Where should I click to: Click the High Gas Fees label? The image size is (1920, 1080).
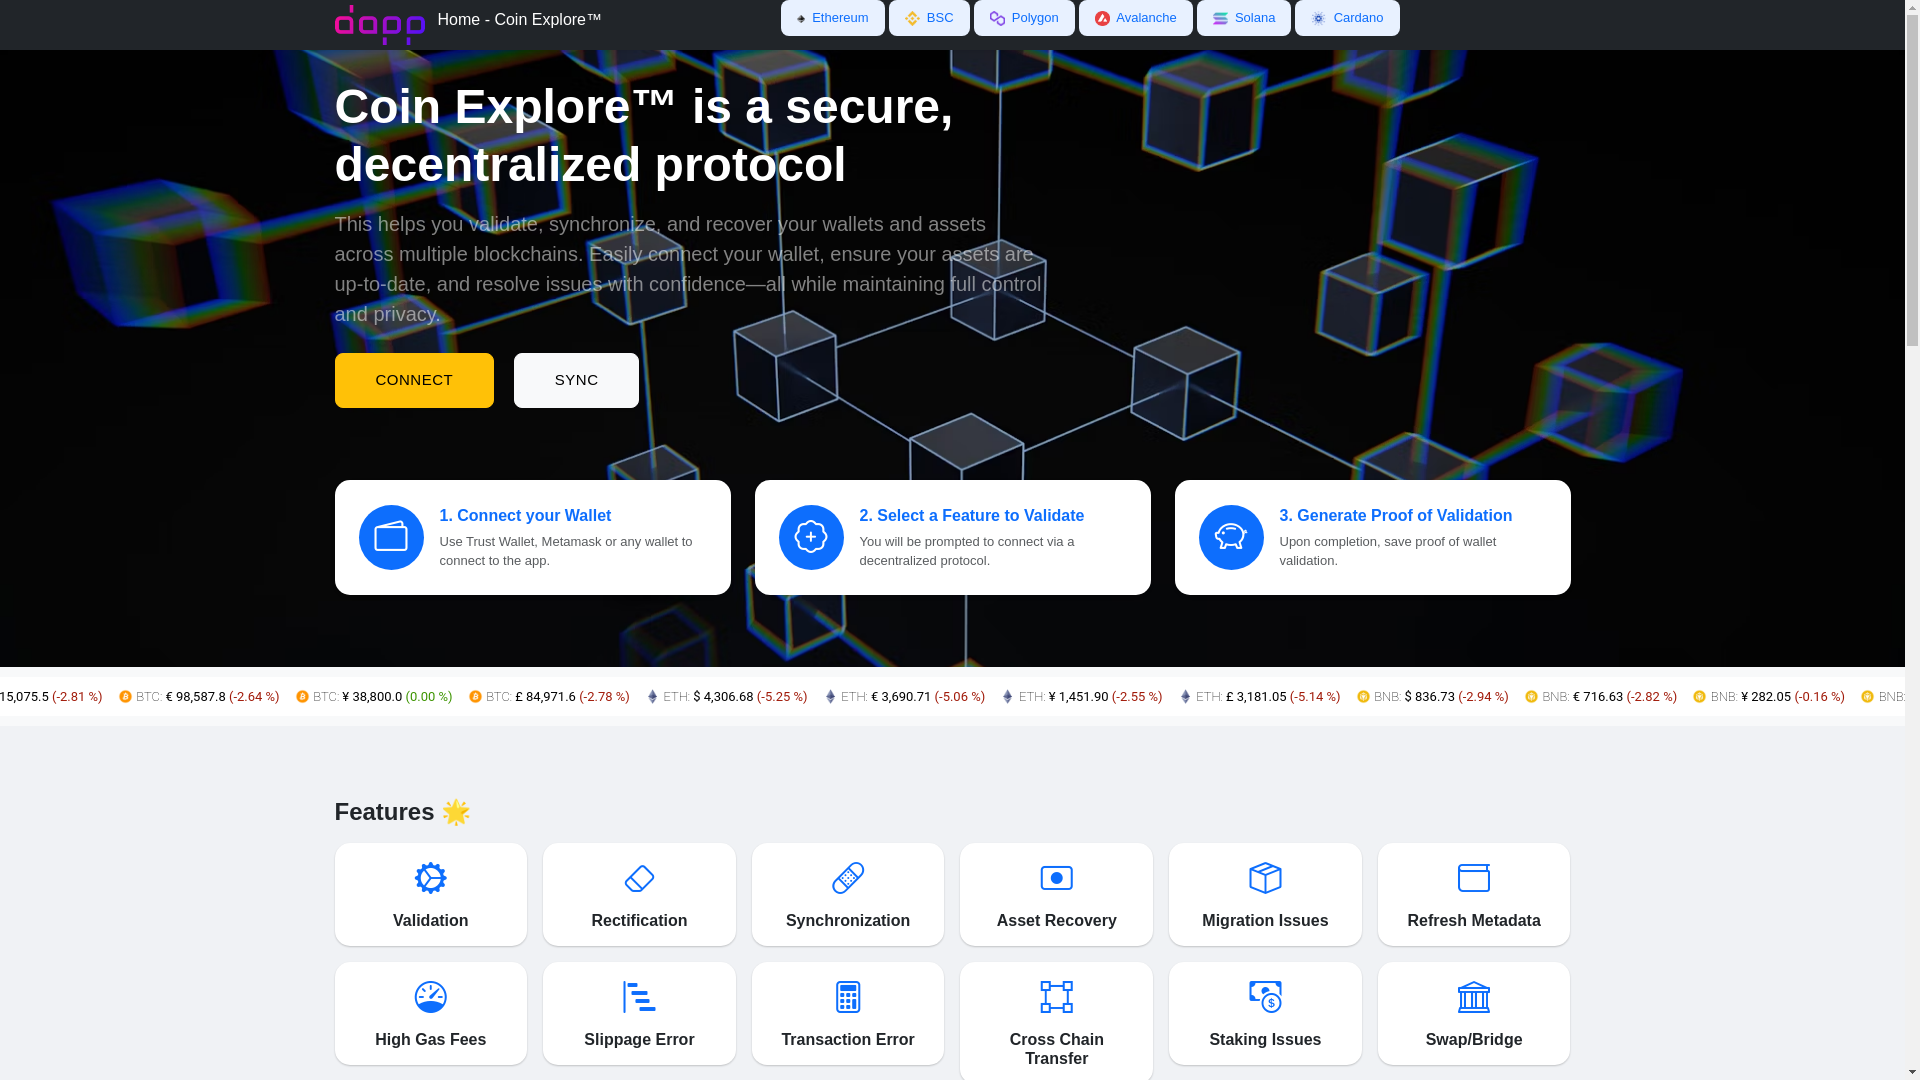click(430, 1040)
